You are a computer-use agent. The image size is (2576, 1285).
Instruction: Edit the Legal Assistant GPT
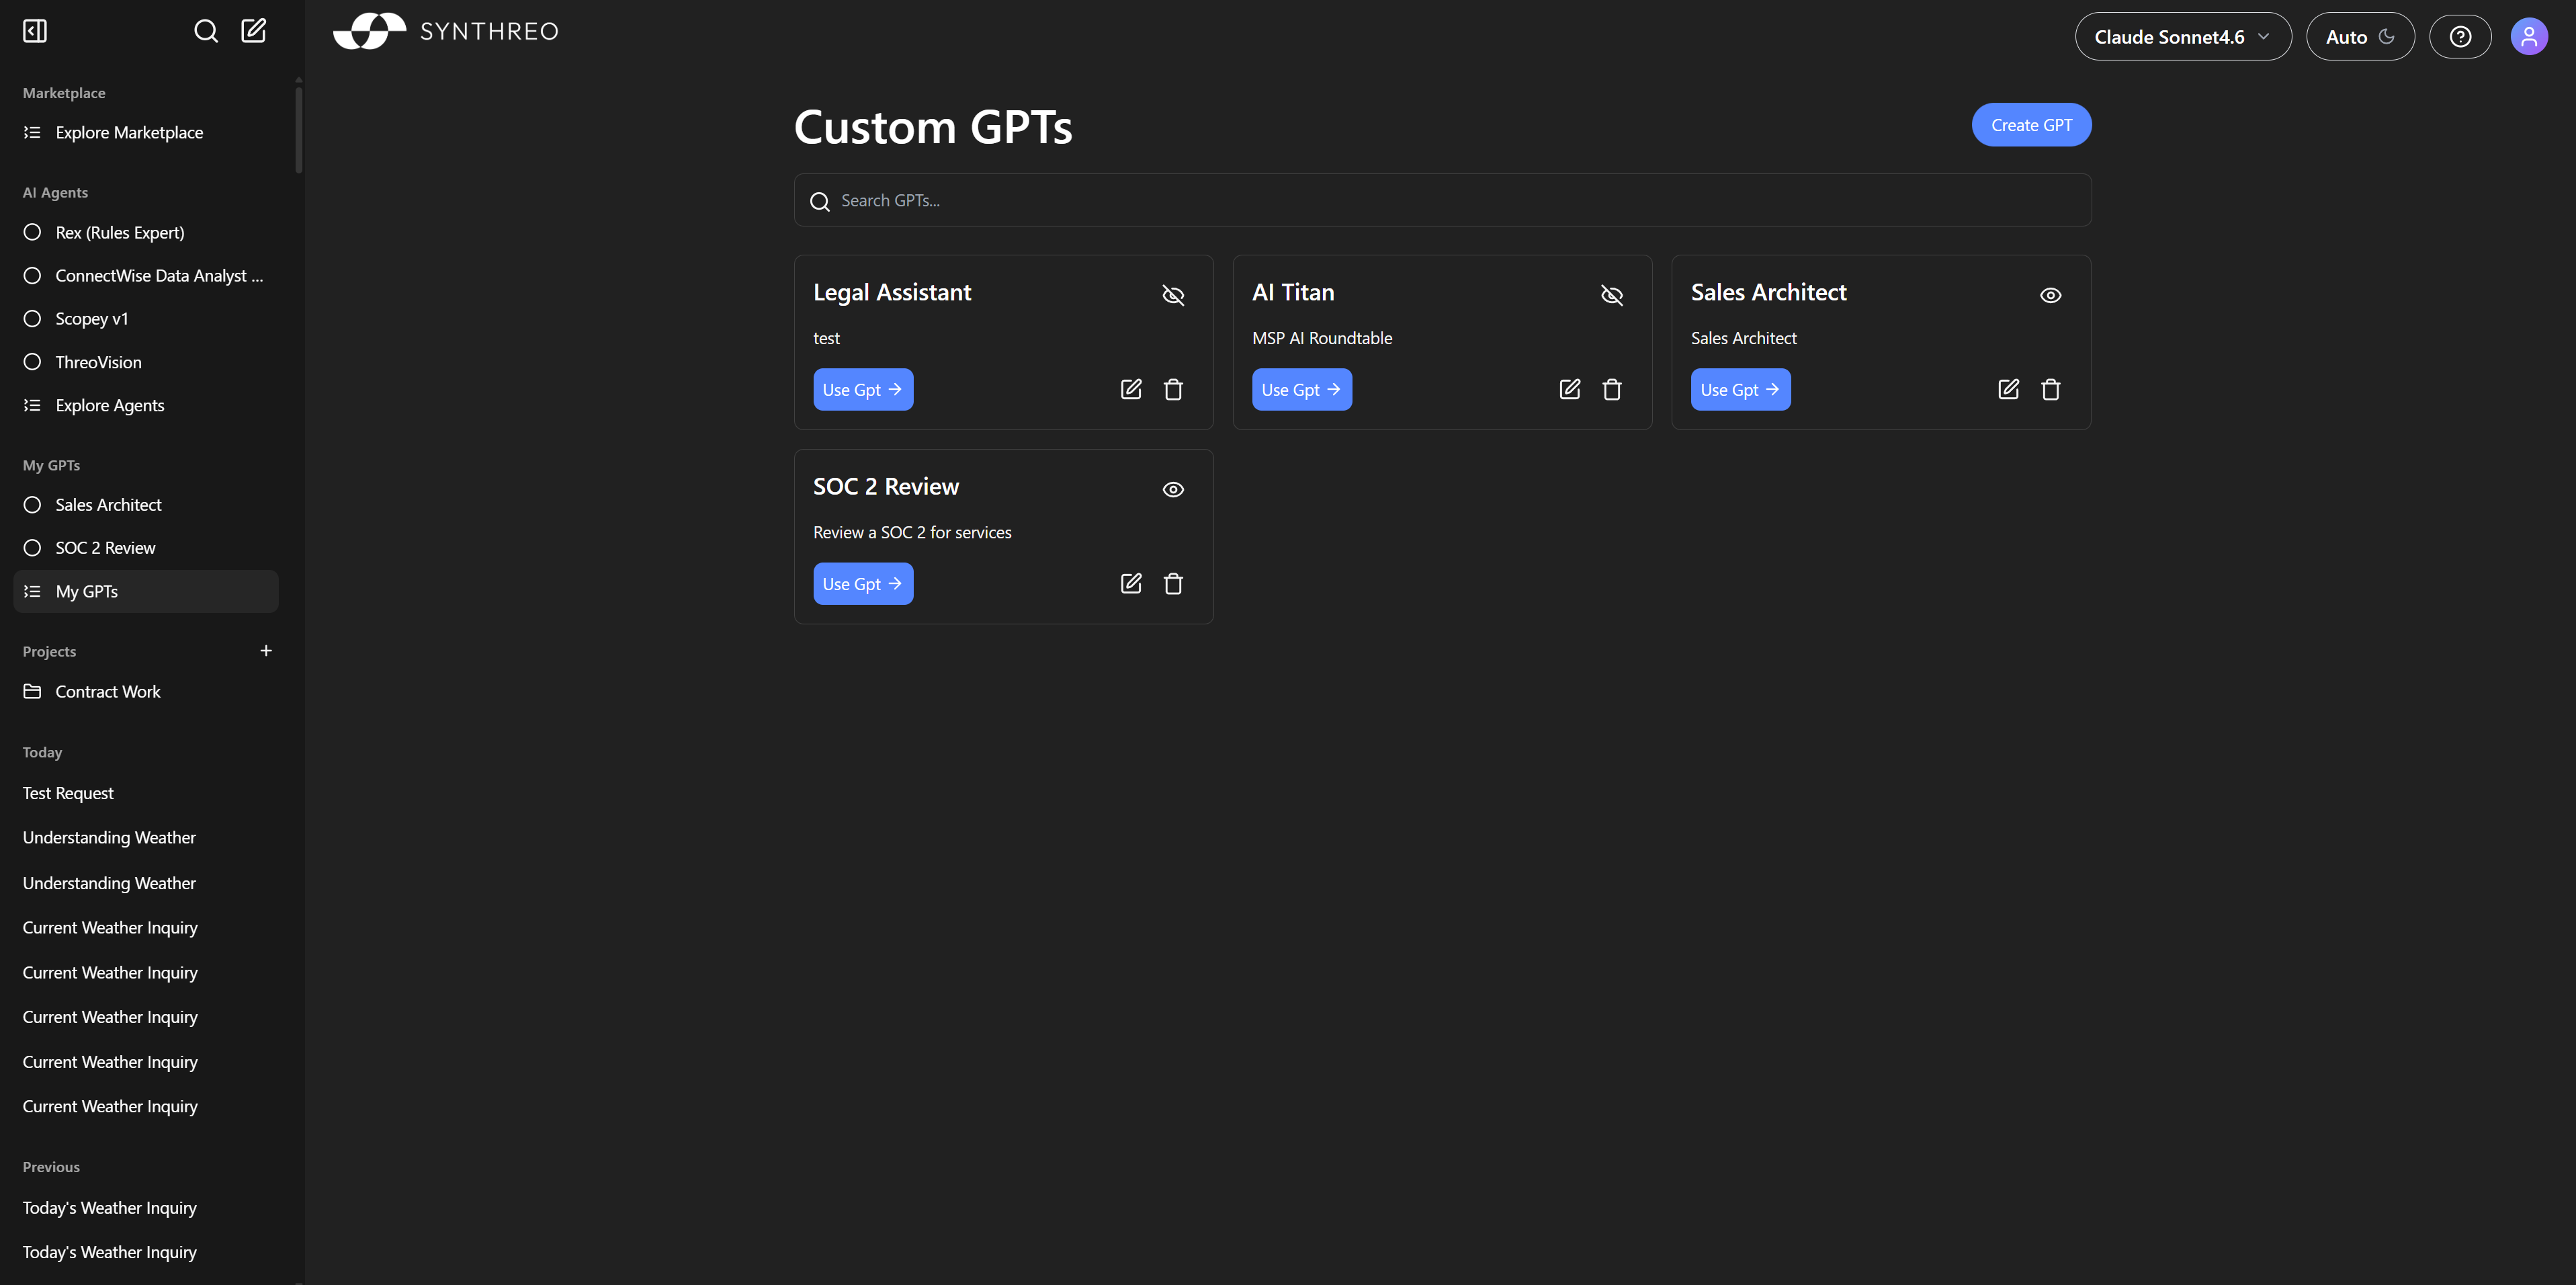[x=1131, y=389]
